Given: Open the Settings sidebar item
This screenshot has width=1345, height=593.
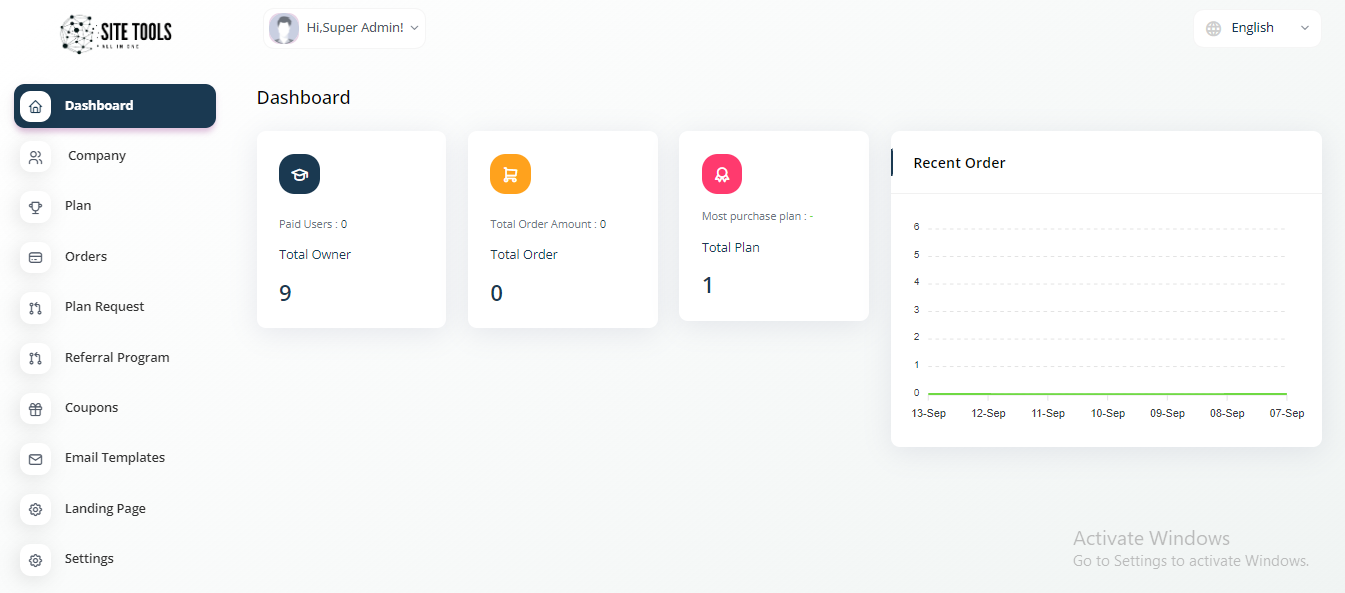Looking at the screenshot, I should [89, 559].
